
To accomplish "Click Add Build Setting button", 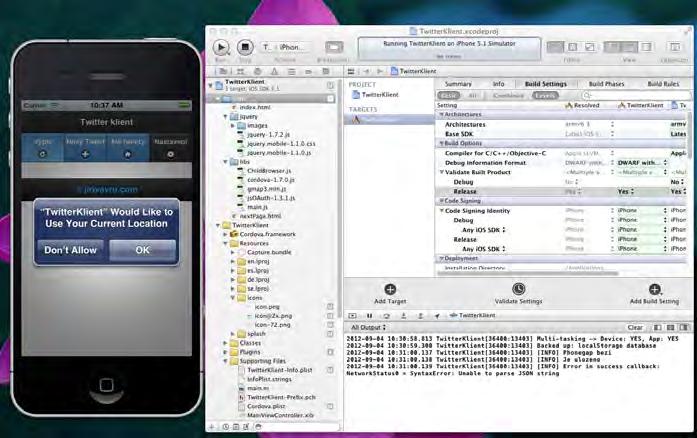I will [654, 294].
